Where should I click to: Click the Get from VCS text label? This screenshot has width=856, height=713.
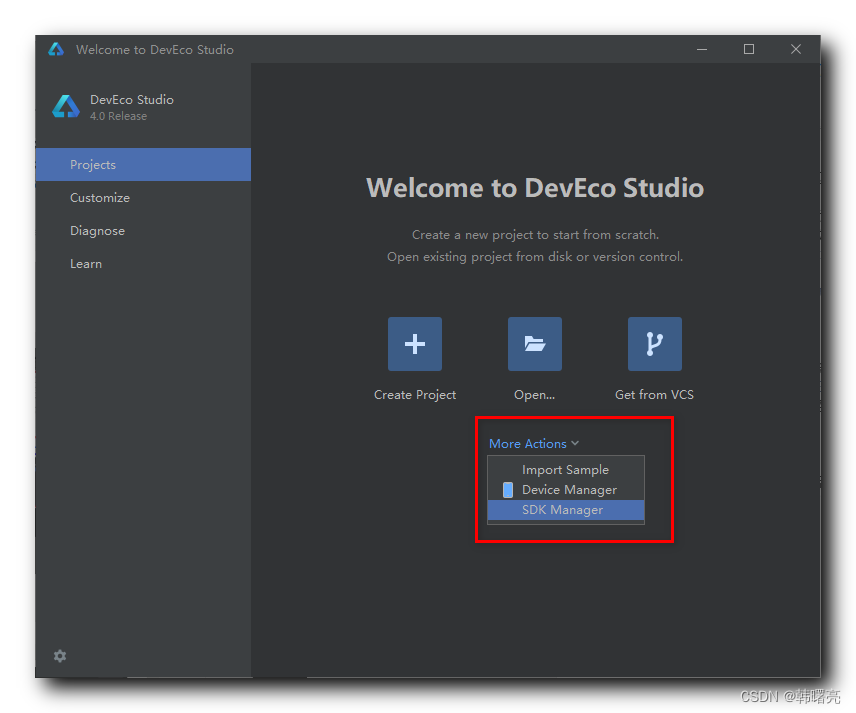[654, 395]
